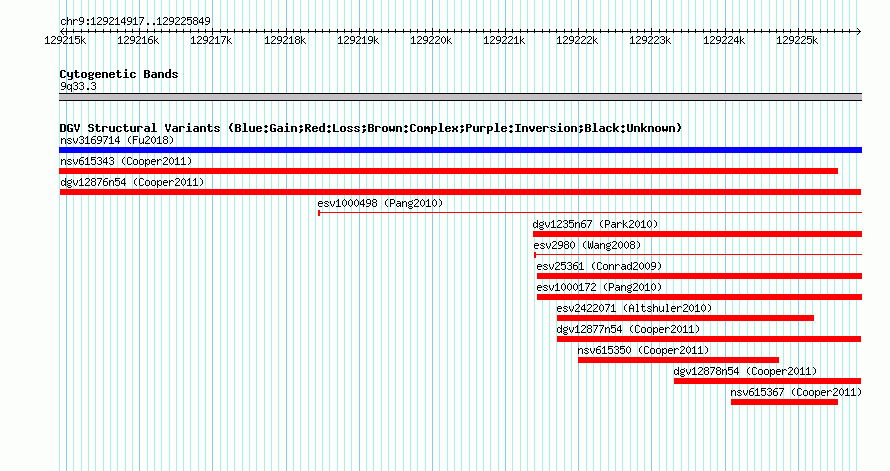Screen dimensions: 890x471
Task: Select the esv25361 red loss bar
Action: pos(699,276)
